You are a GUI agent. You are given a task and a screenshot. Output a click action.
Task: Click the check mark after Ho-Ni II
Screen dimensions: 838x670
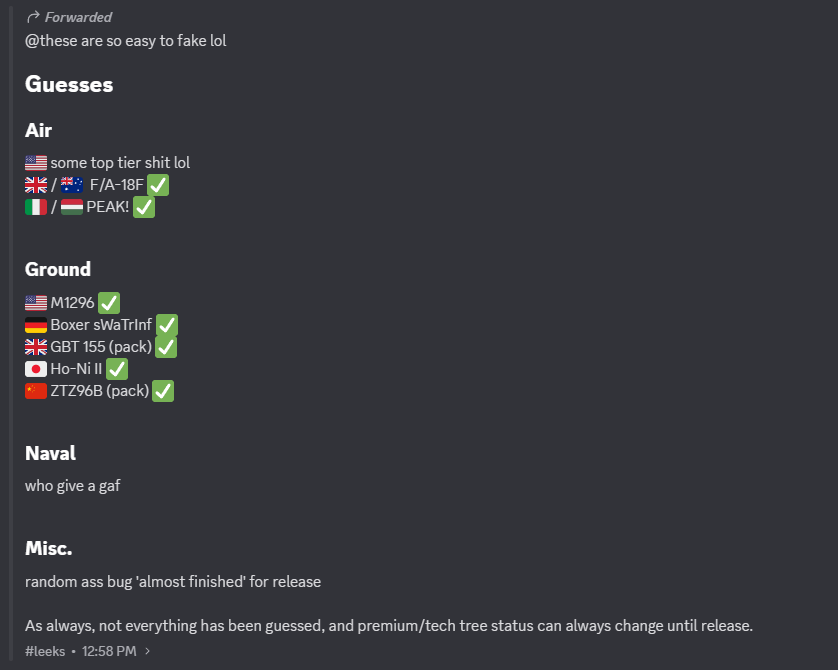[x=117, y=369]
